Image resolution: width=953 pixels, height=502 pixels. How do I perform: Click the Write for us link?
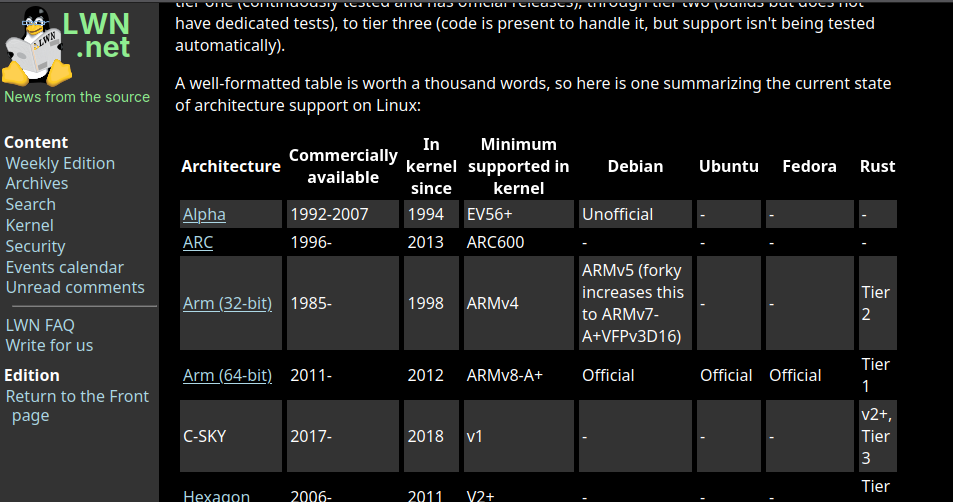point(49,345)
